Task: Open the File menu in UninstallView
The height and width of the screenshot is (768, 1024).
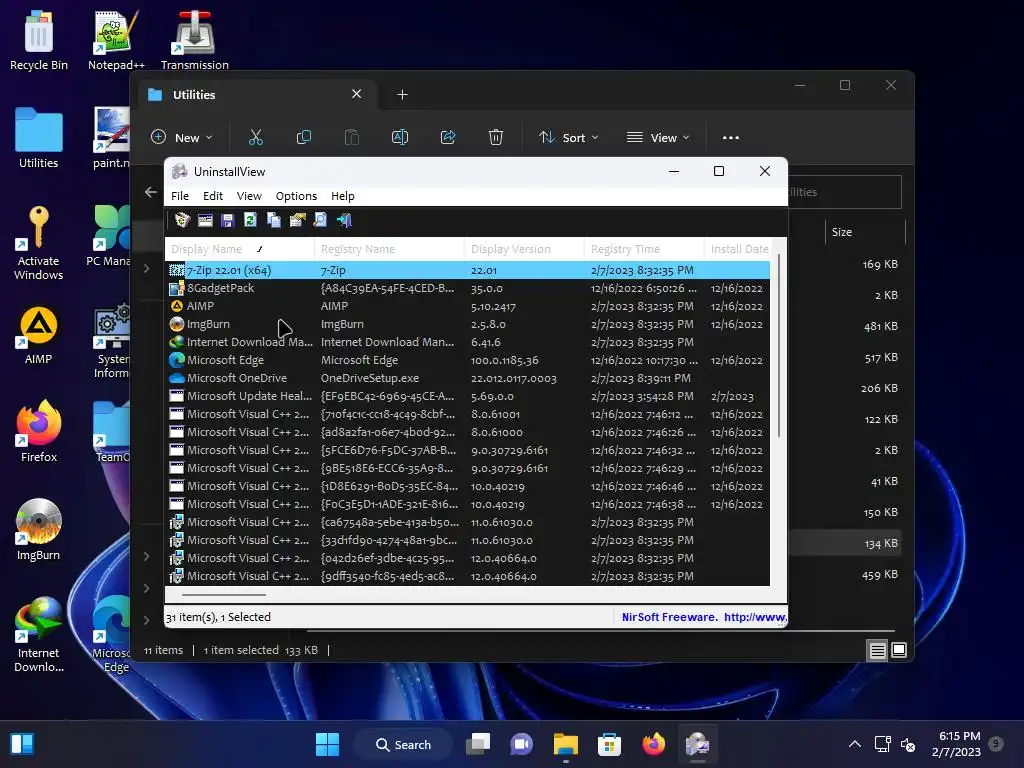Action: point(180,196)
